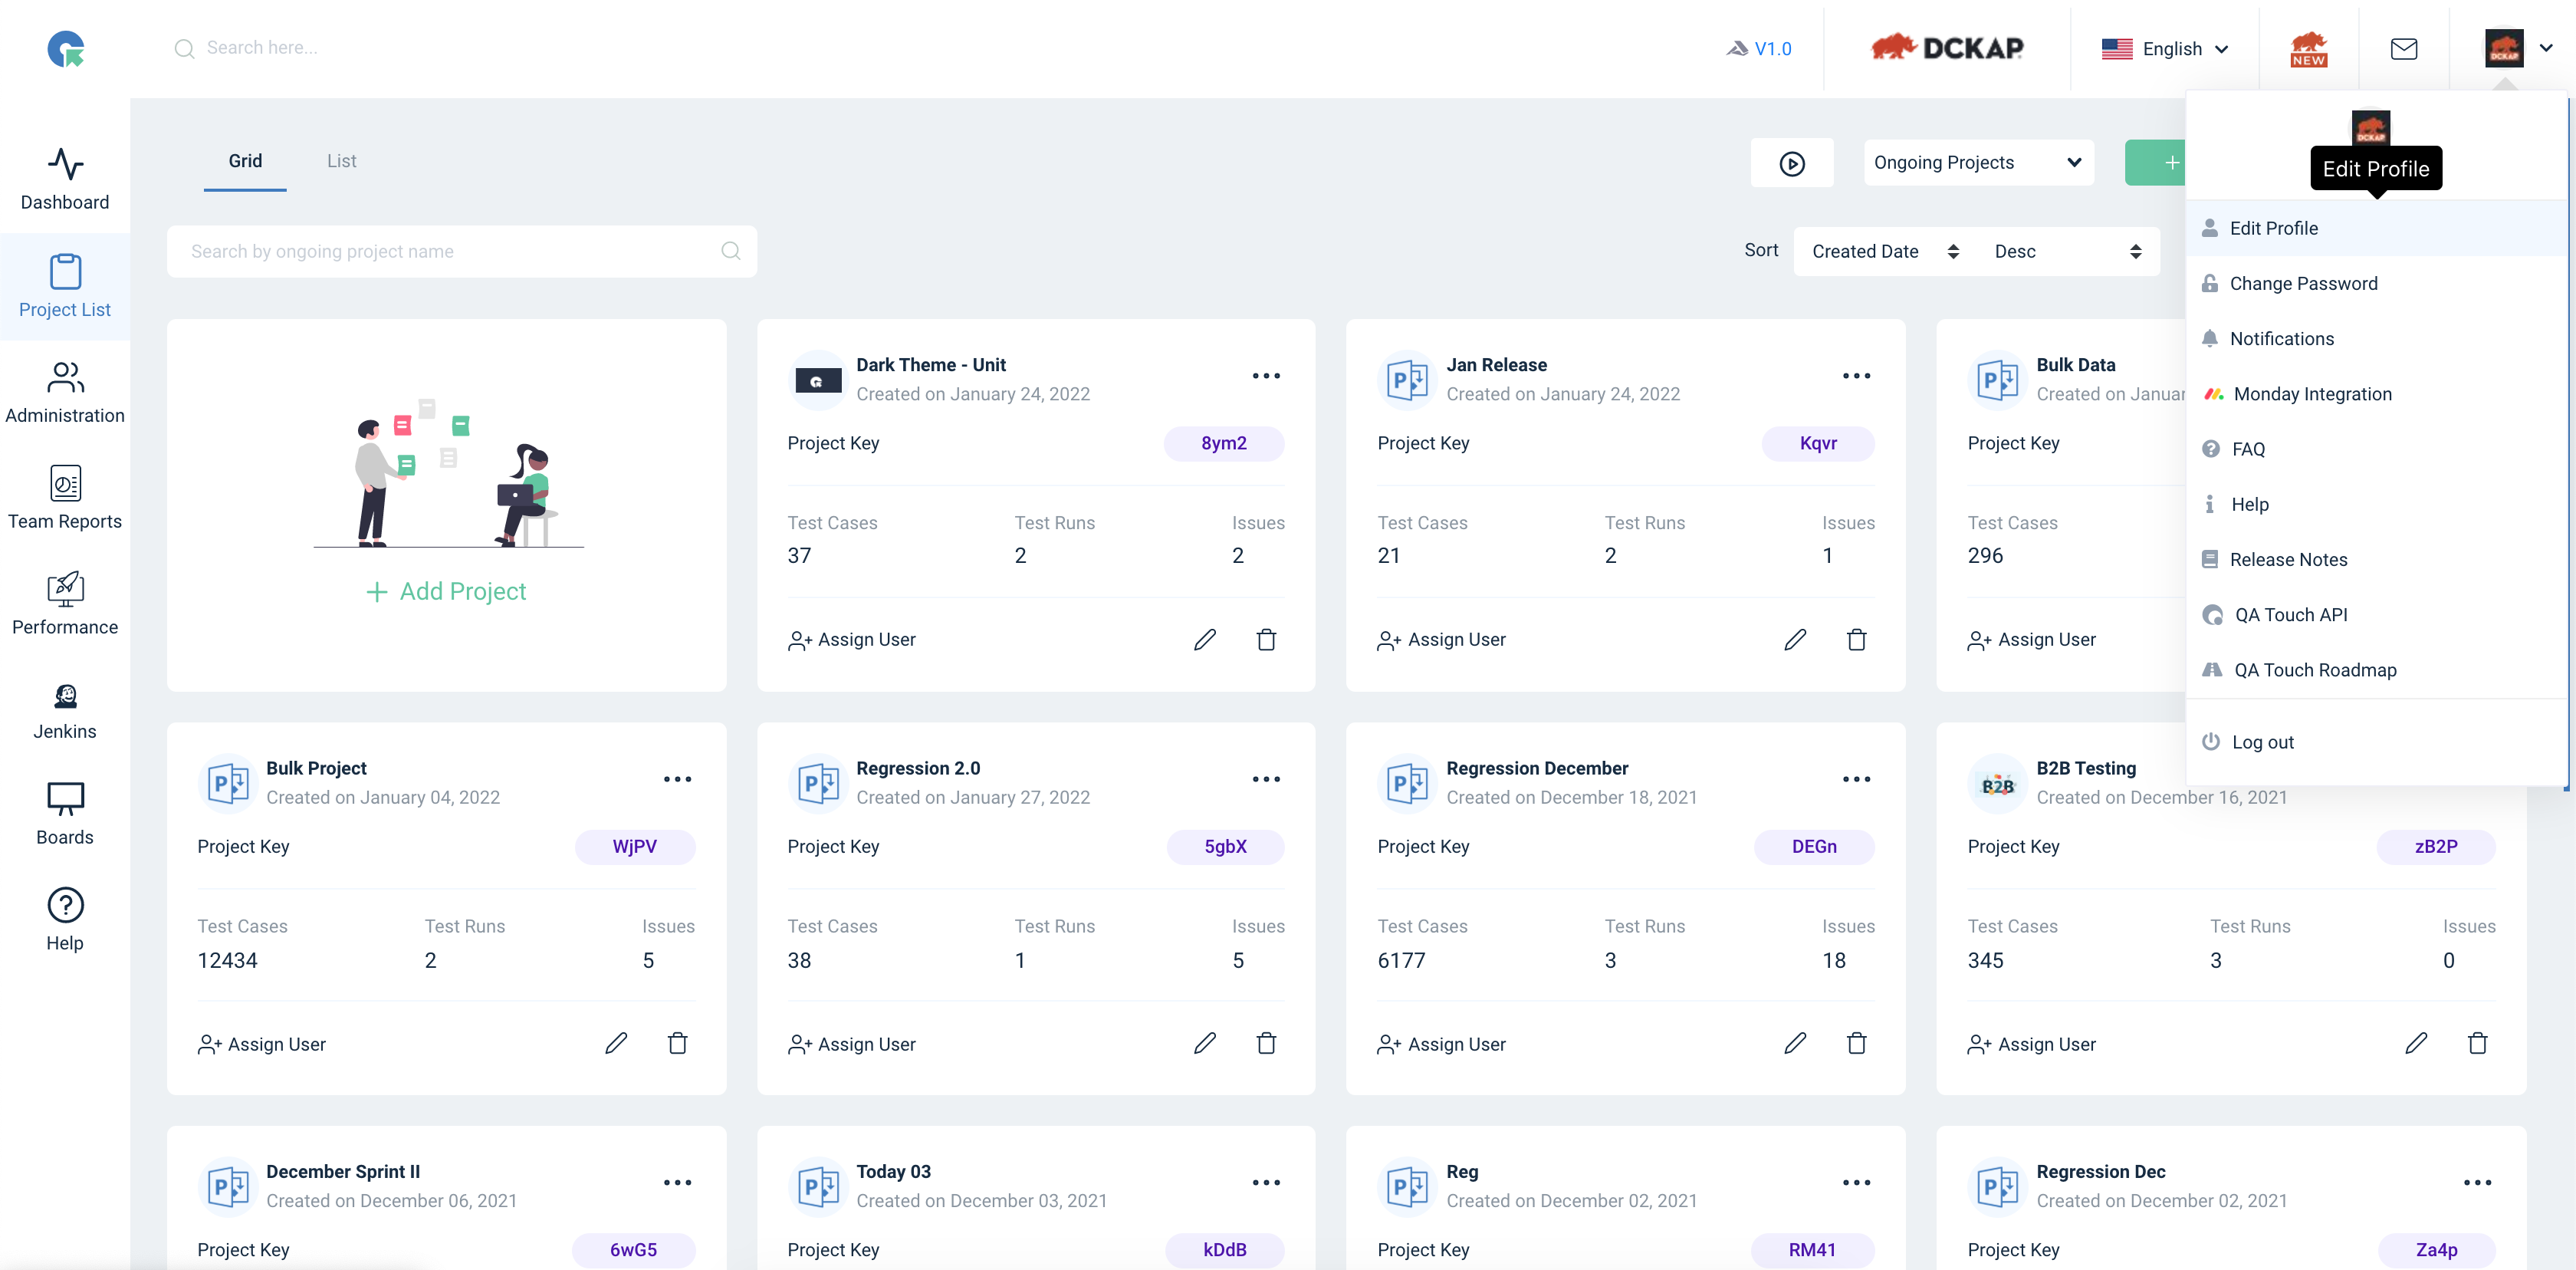Switch to the List tab

coord(341,161)
